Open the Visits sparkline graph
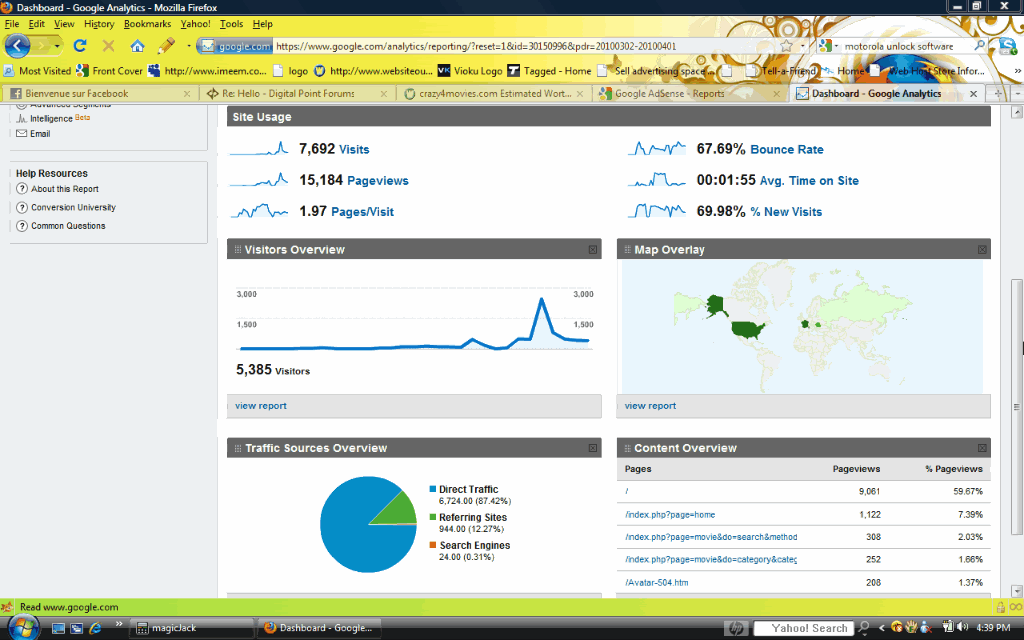This screenshot has width=1024, height=640. click(259, 149)
